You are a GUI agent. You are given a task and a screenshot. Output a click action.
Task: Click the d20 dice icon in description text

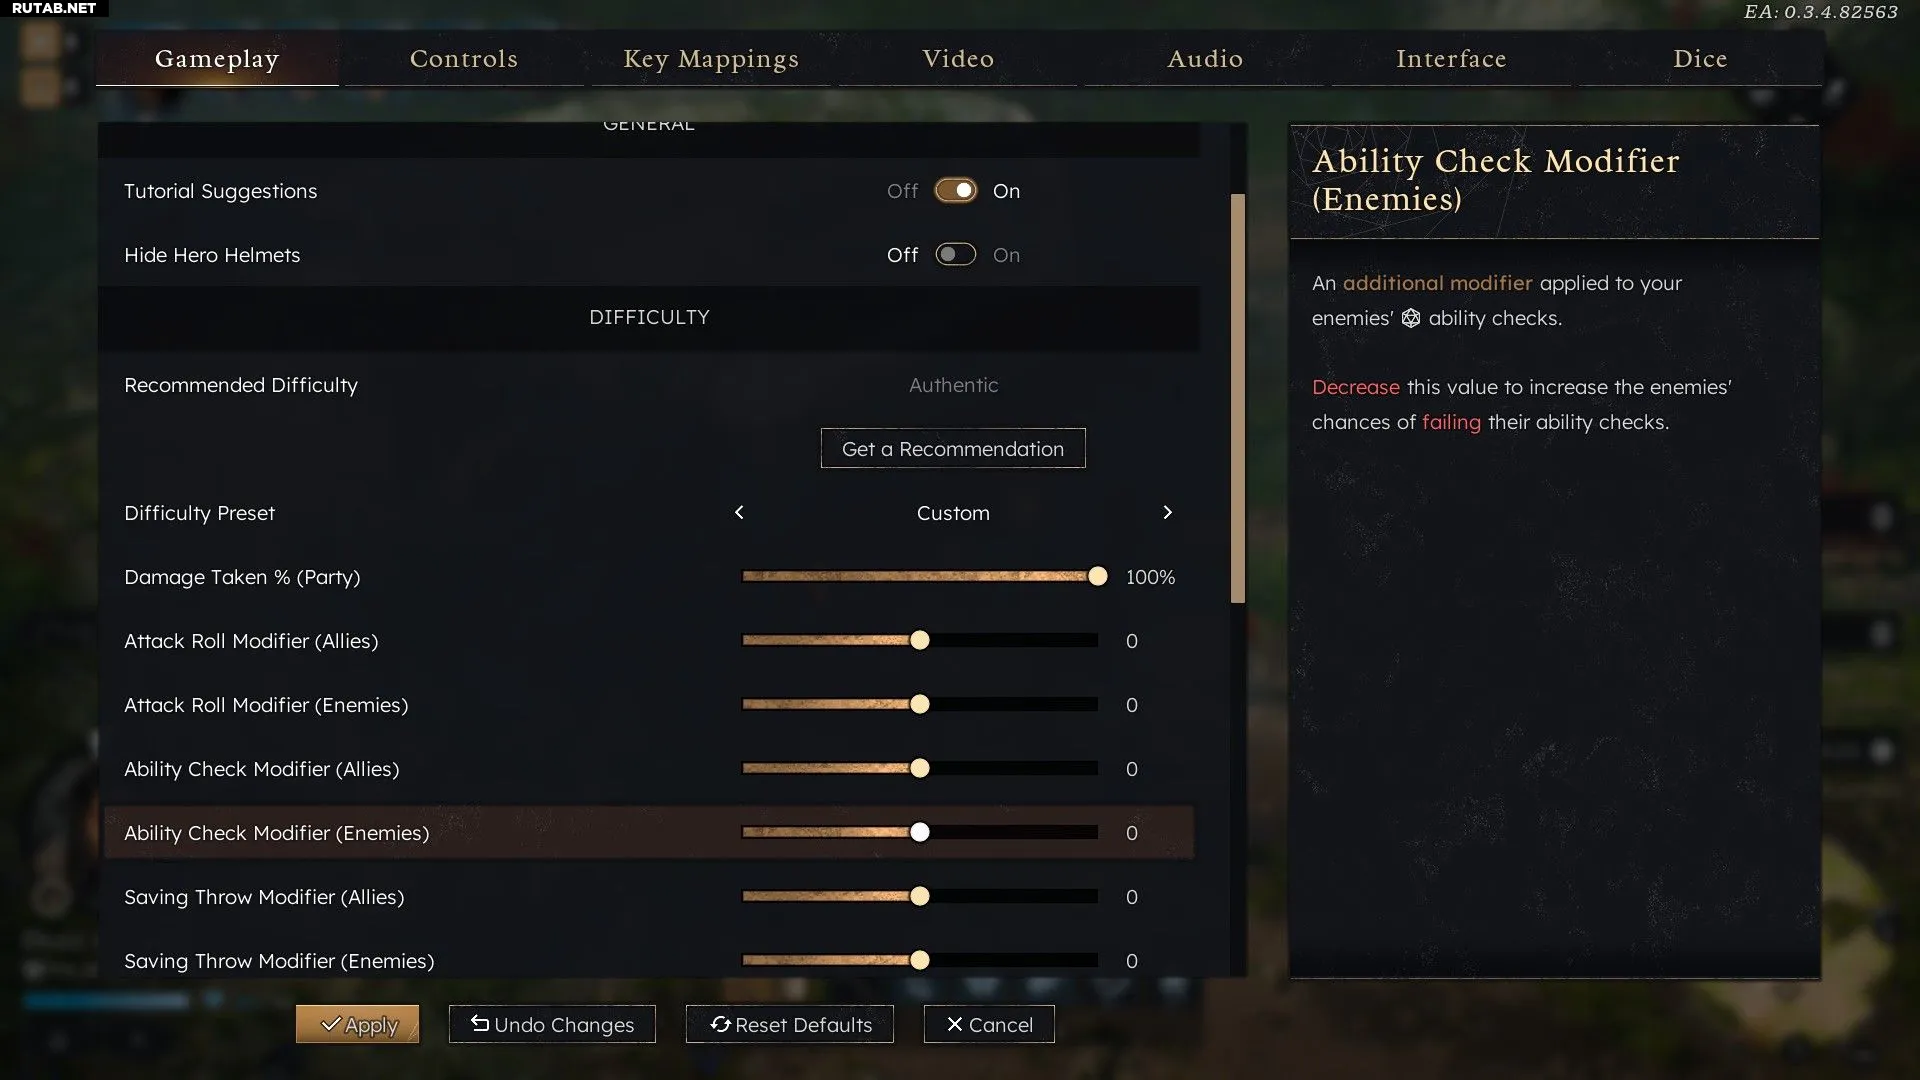[x=1410, y=318]
